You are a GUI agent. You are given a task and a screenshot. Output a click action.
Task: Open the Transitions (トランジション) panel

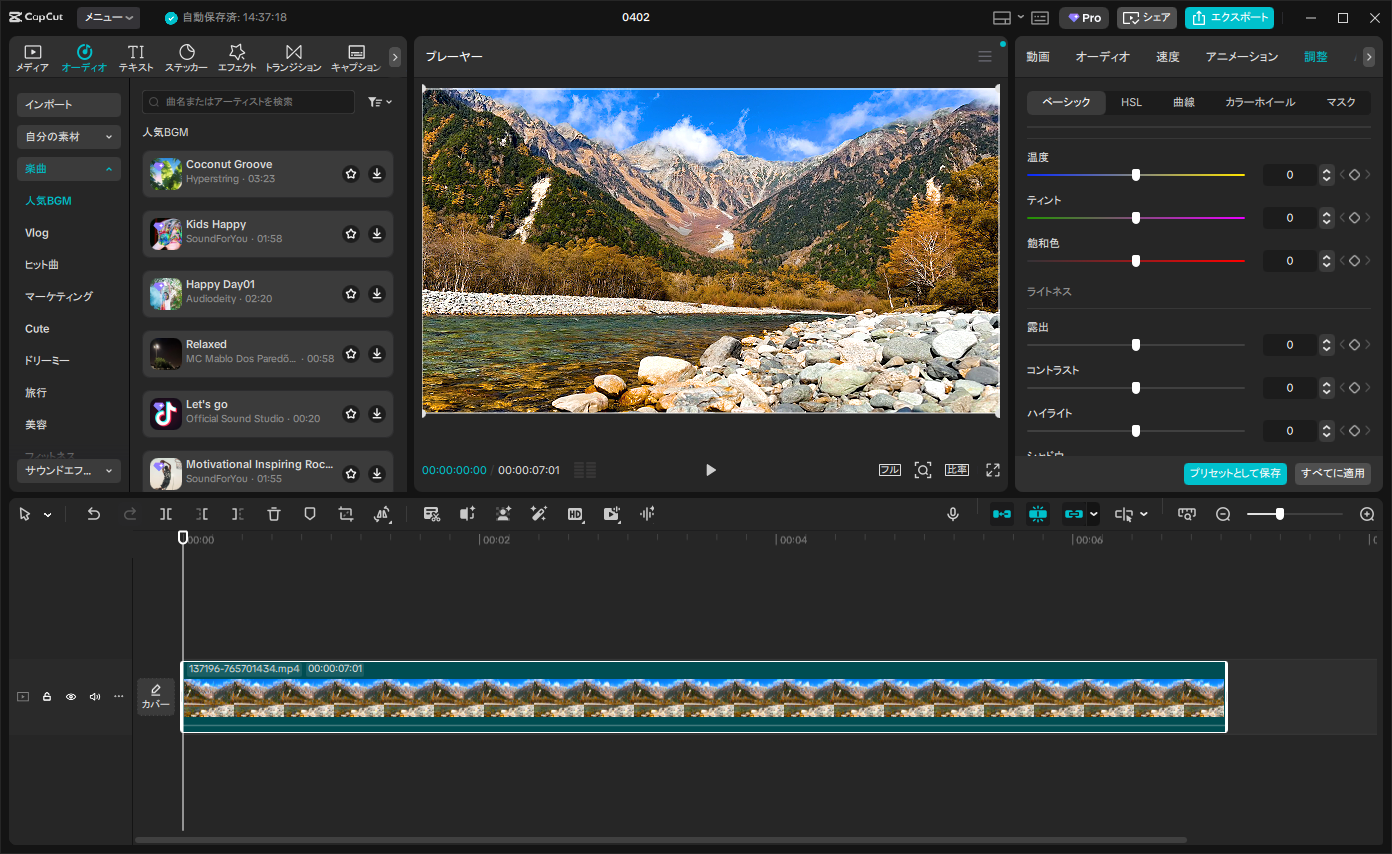click(x=293, y=58)
